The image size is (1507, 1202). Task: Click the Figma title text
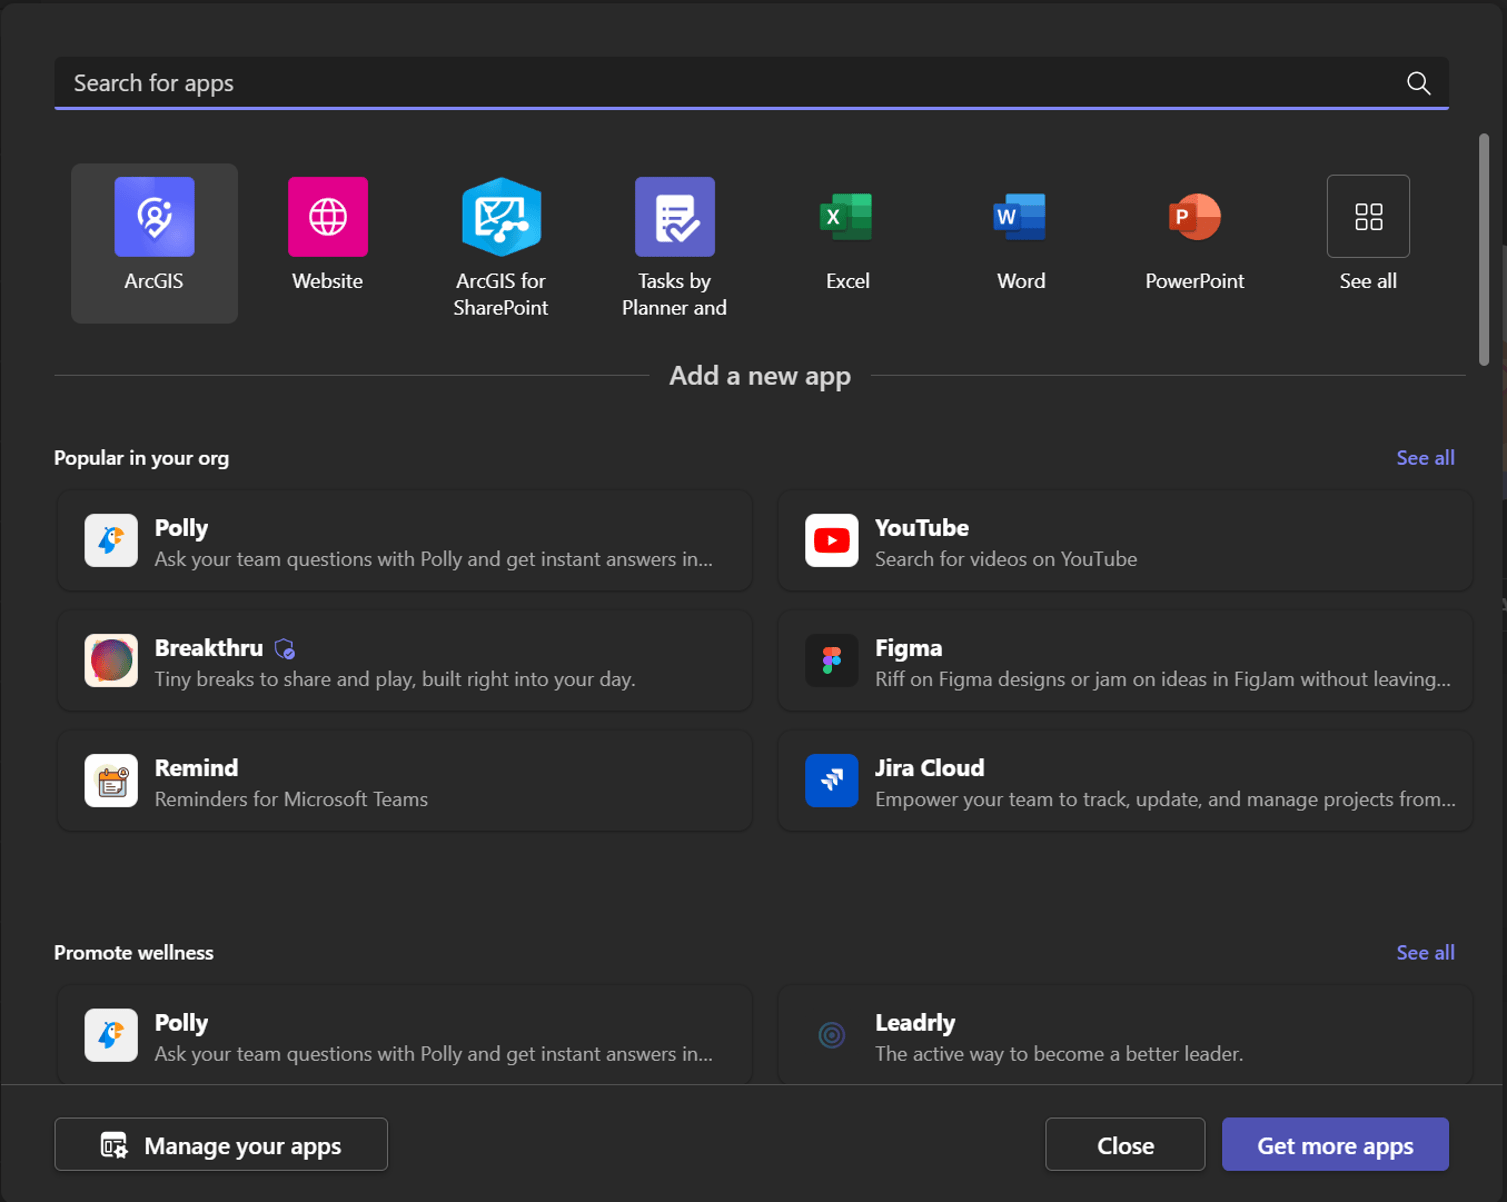tap(909, 648)
